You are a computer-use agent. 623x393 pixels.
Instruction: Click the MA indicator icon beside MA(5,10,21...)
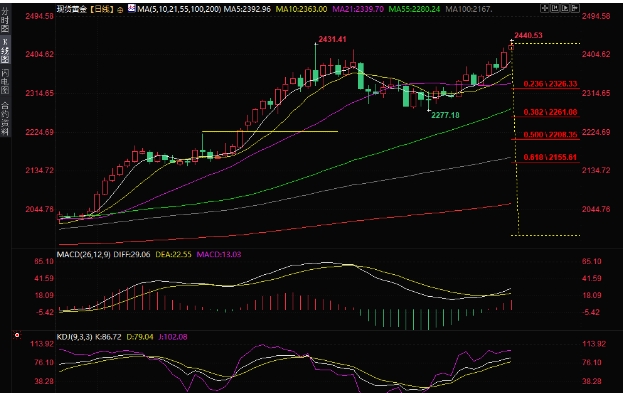(132, 8)
